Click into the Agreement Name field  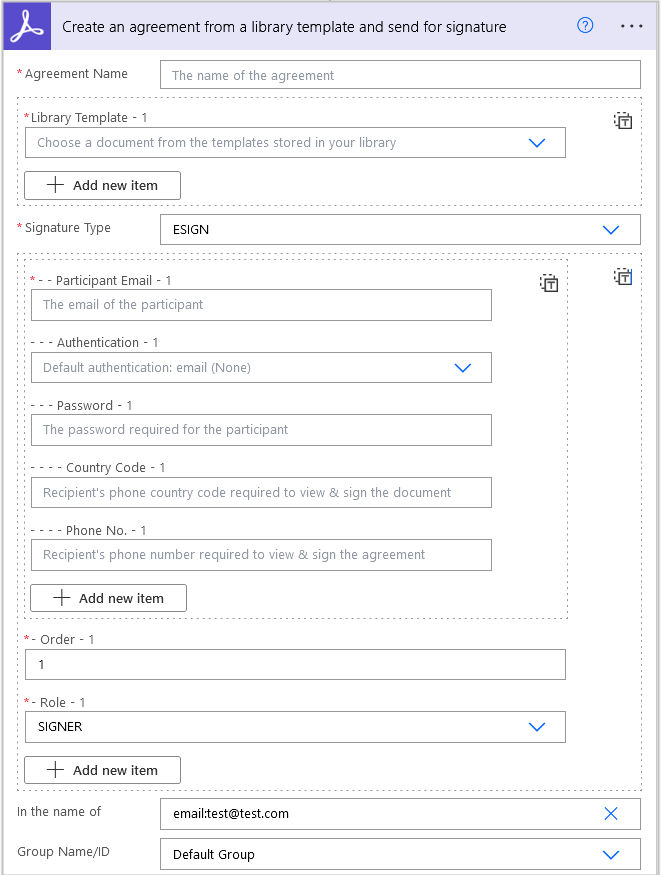[x=400, y=74]
